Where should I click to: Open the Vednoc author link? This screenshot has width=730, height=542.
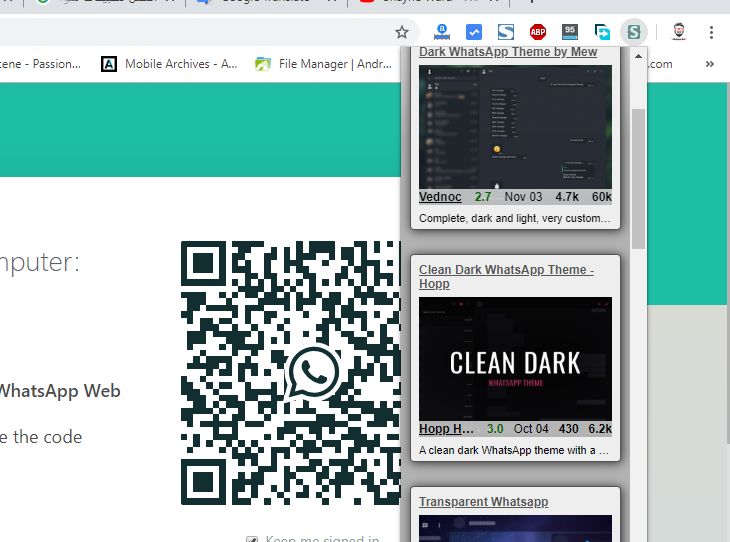pyautogui.click(x=440, y=197)
